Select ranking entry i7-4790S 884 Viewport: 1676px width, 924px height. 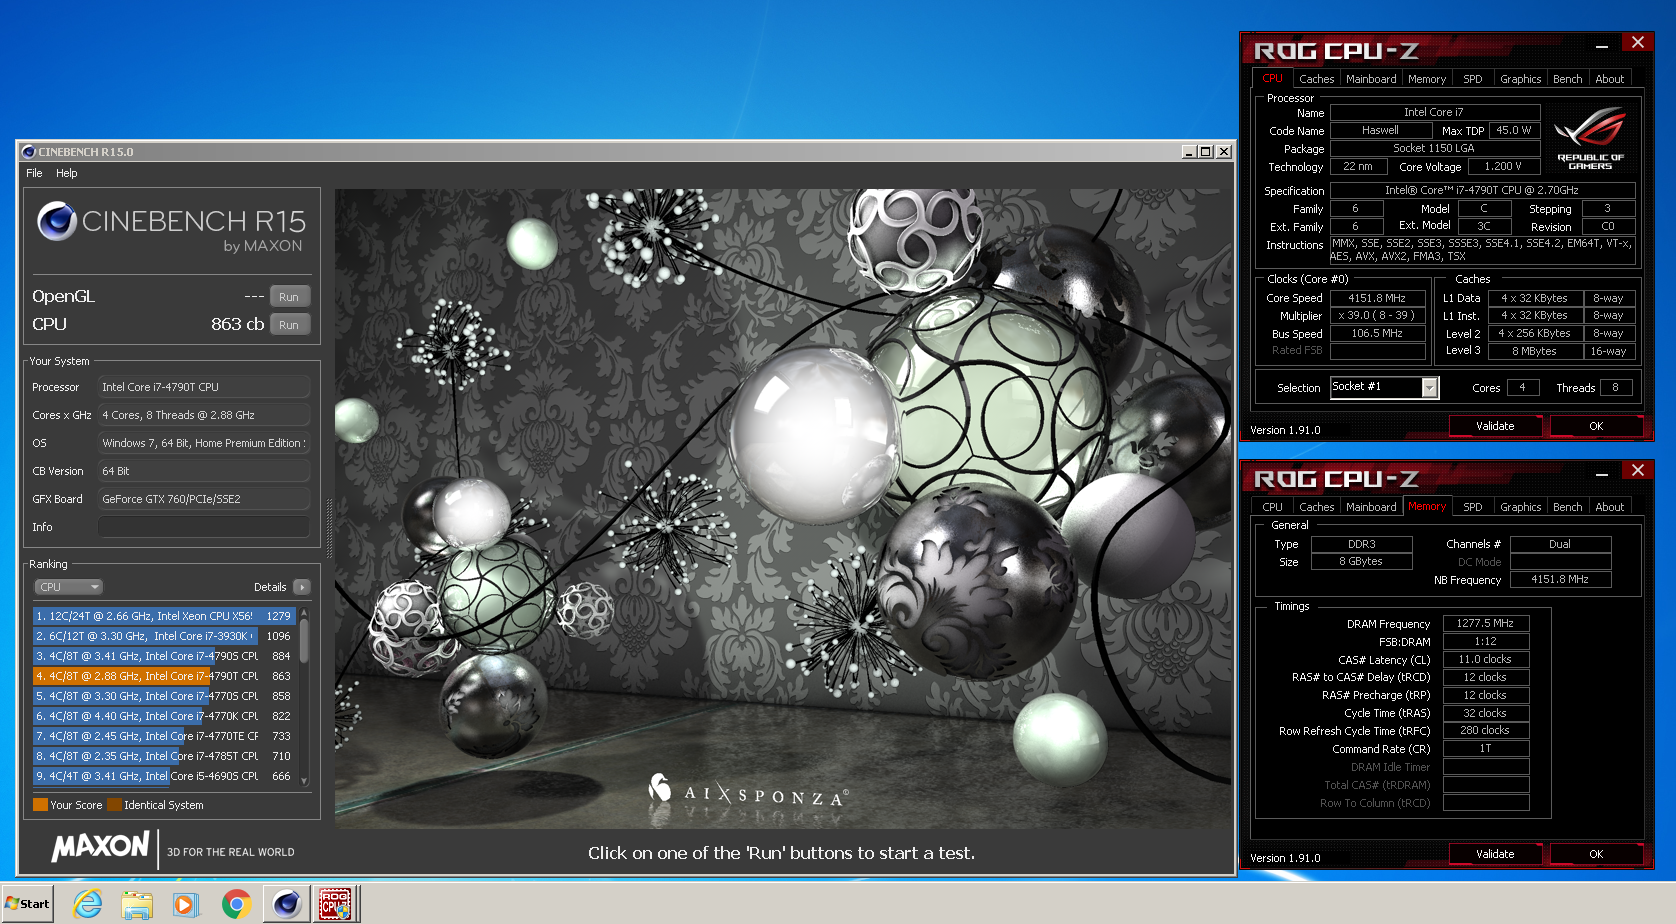tap(164, 656)
